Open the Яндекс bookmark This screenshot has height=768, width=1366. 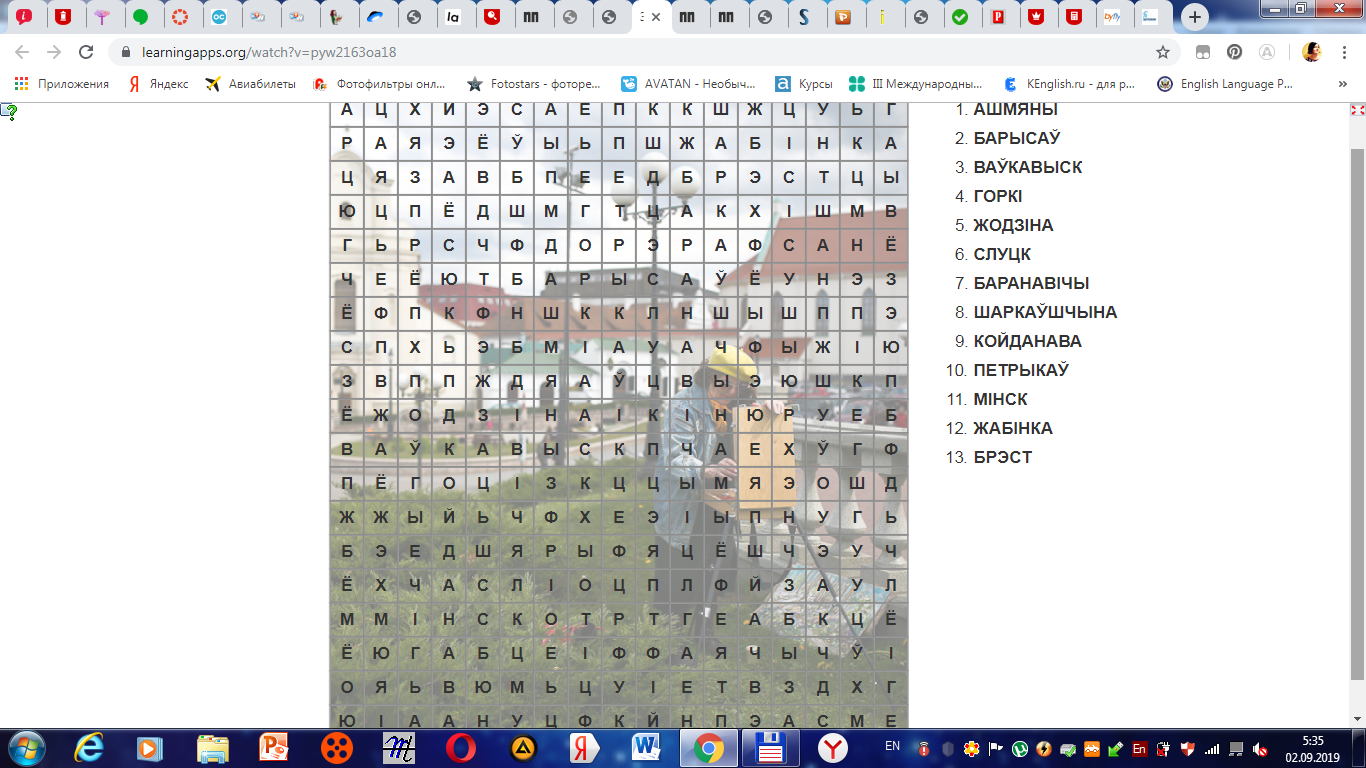[158, 84]
